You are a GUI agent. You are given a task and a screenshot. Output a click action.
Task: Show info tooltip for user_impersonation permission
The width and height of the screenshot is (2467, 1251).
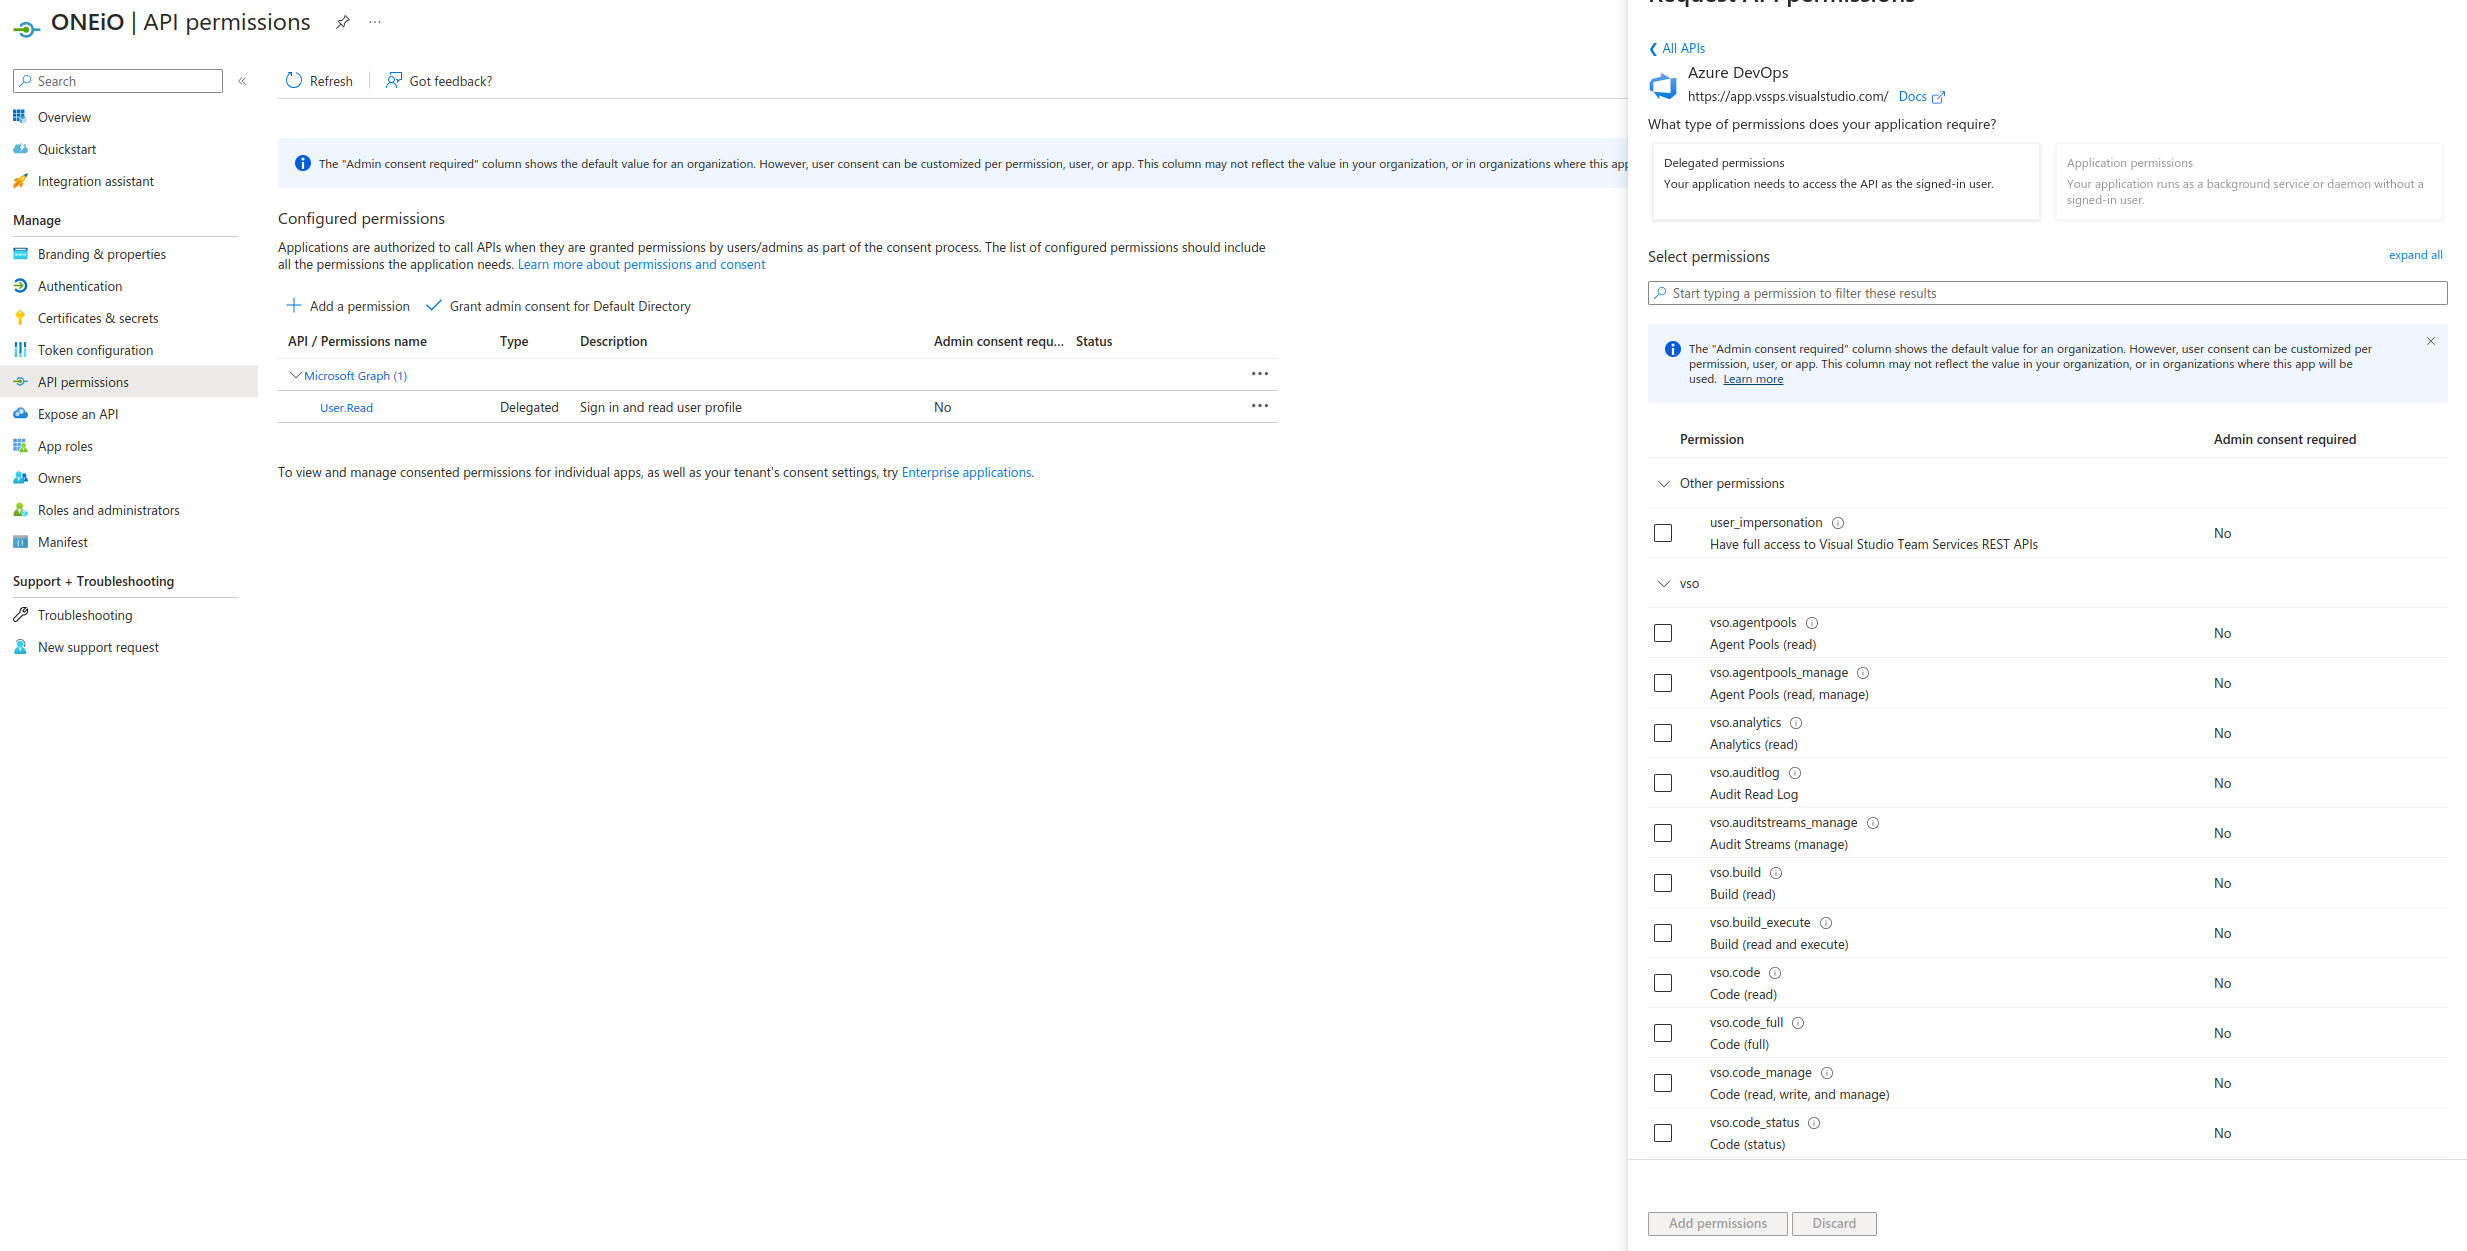point(1838,523)
